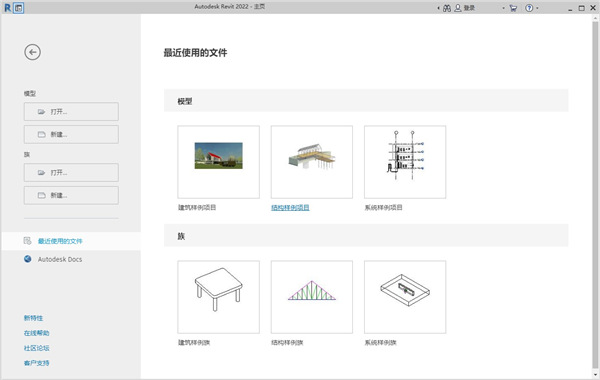This screenshot has height=380, width=600.
Task: Collapse the info center arrow left of binoculars
Action: pos(439,8)
